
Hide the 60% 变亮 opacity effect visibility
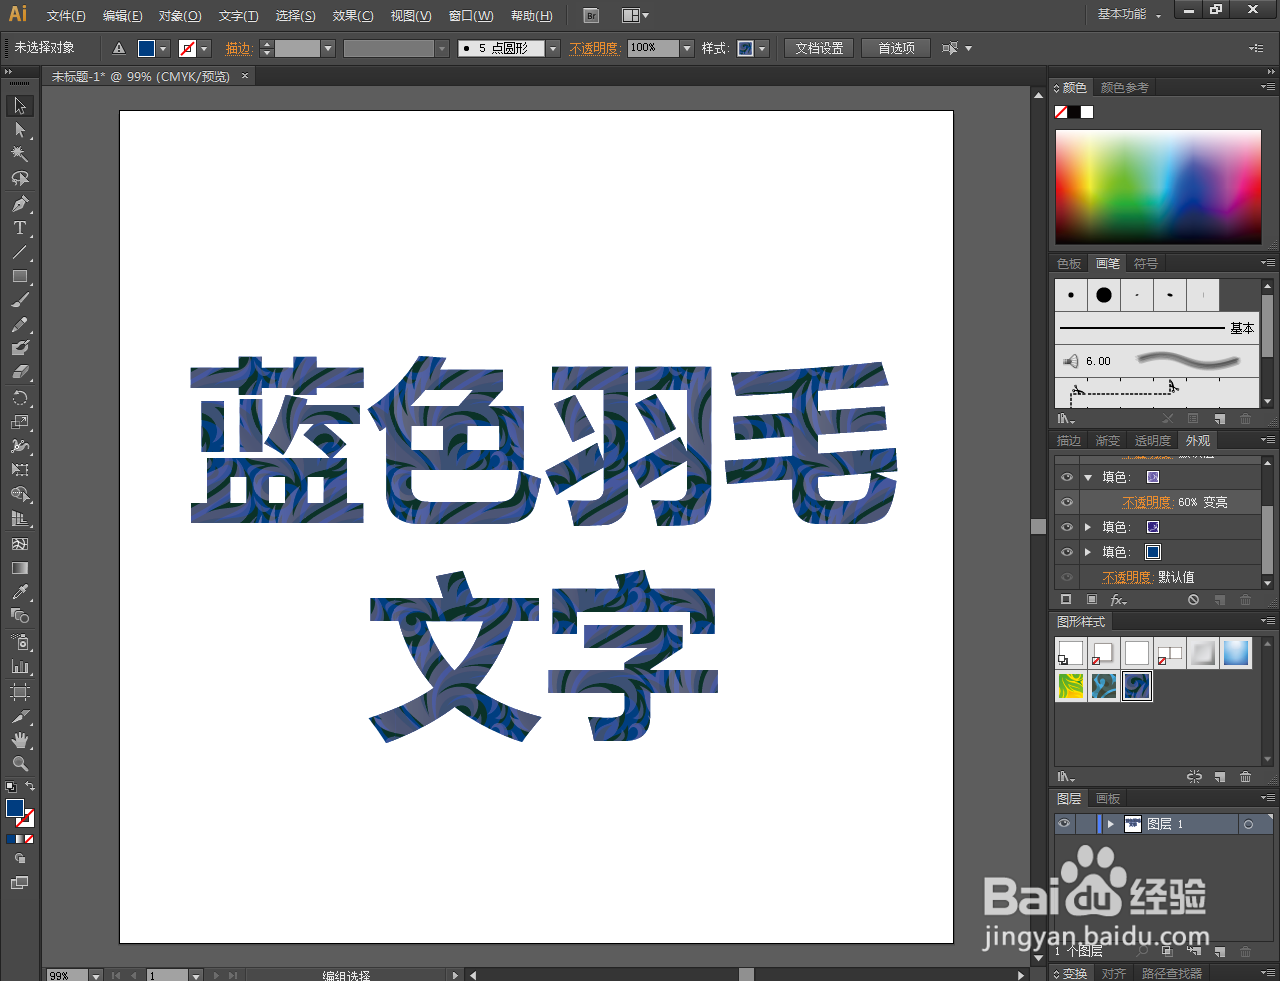[1066, 502]
